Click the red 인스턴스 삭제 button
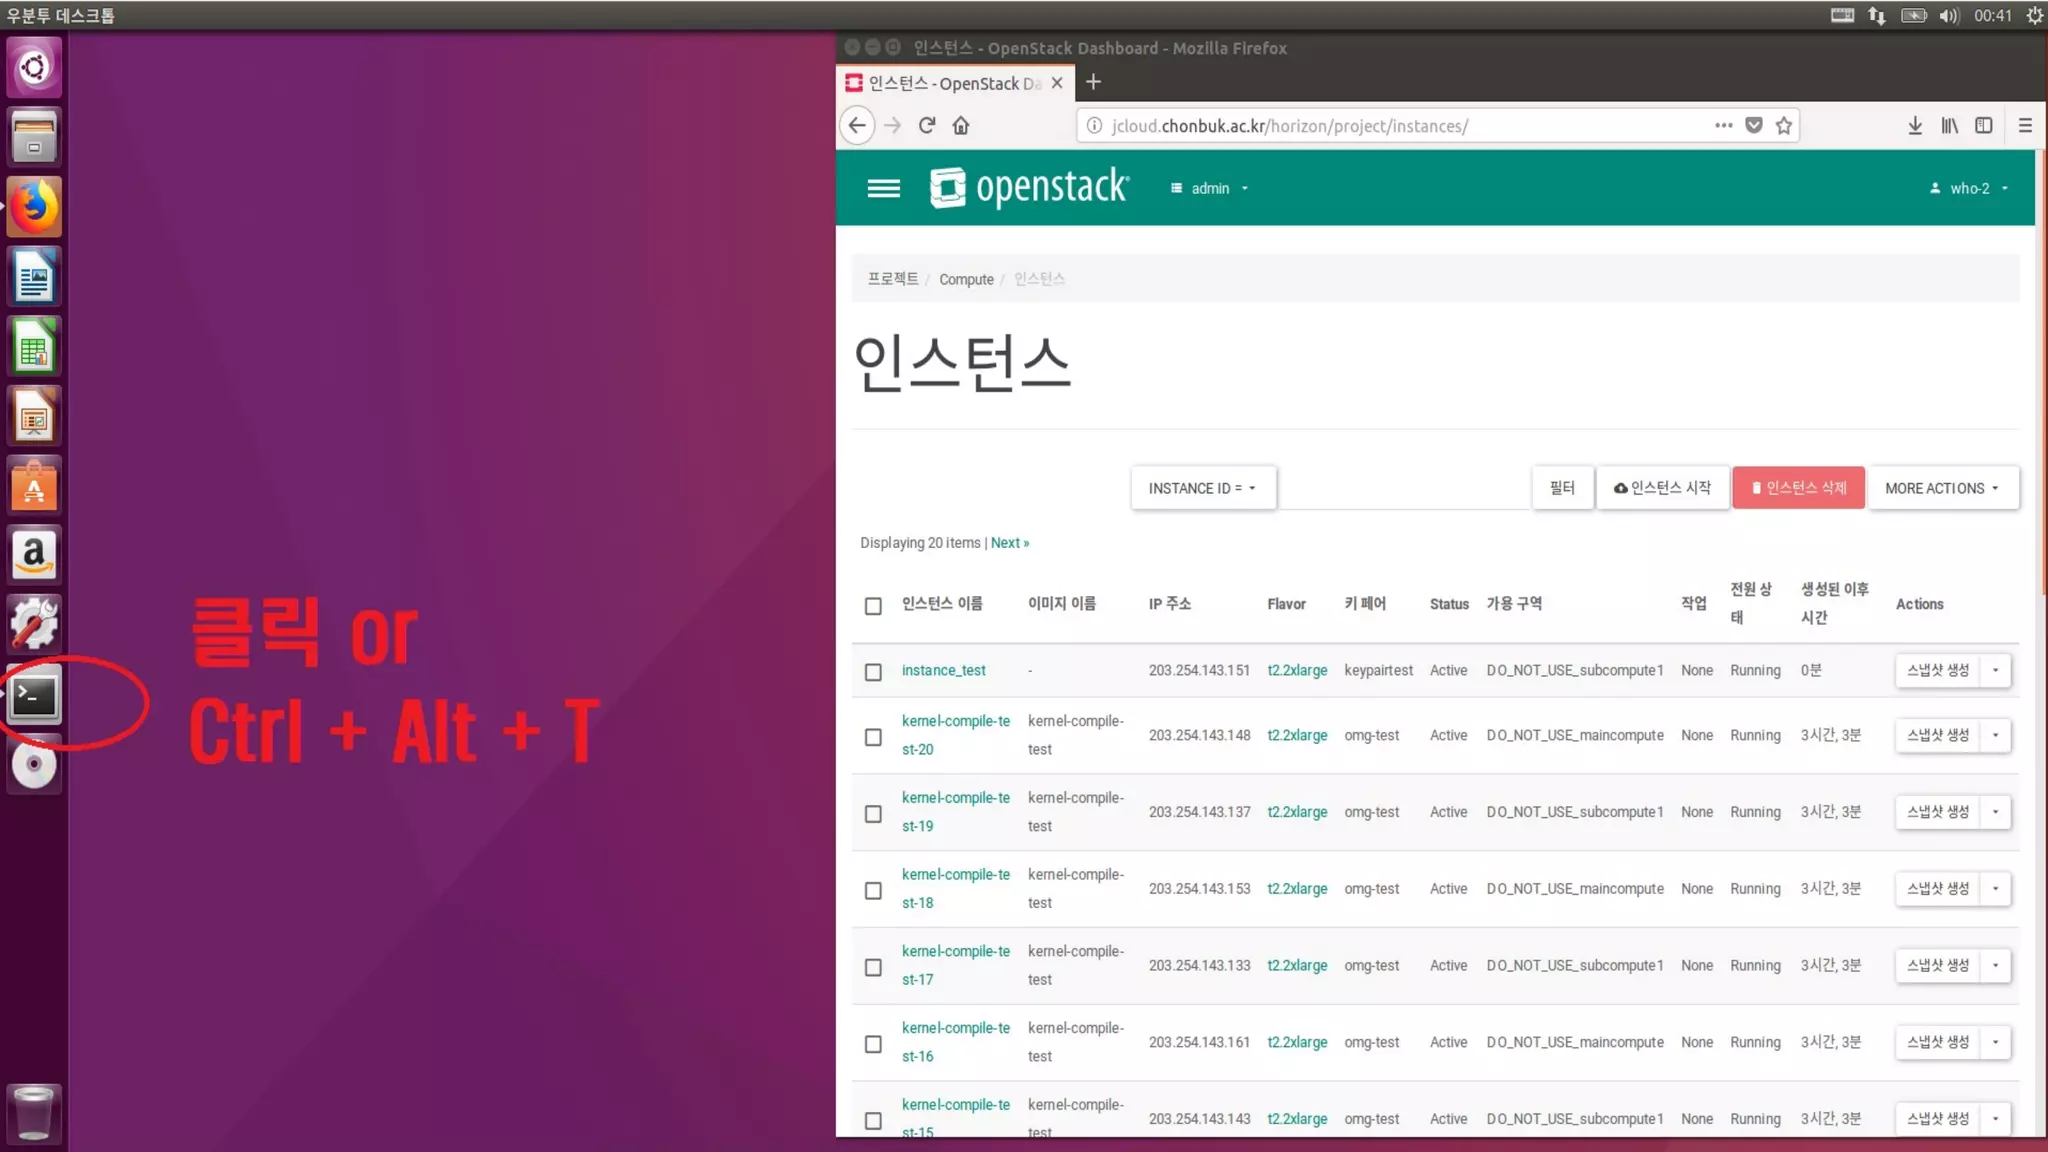2048x1152 pixels. pyautogui.click(x=1798, y=488)
